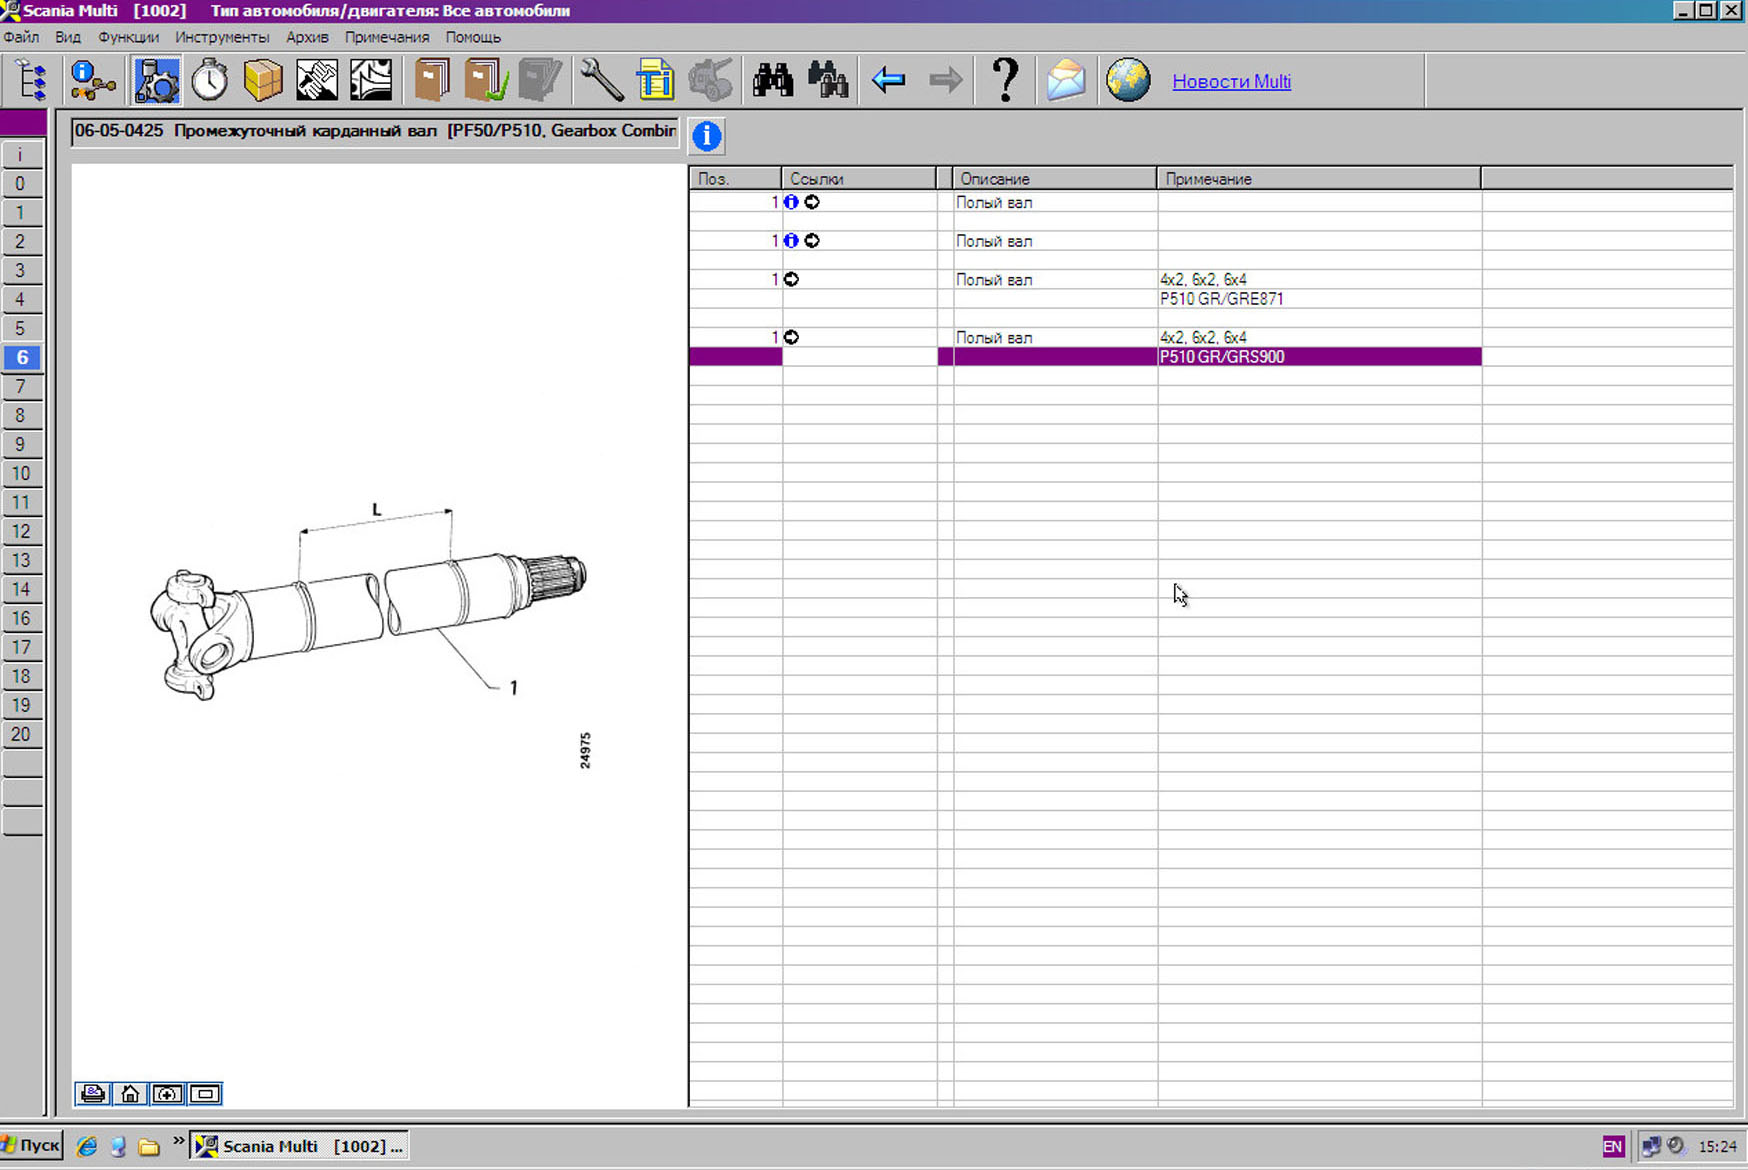Open the Инструменты menu
The image size is (1748, 1170).
[222, 37]
